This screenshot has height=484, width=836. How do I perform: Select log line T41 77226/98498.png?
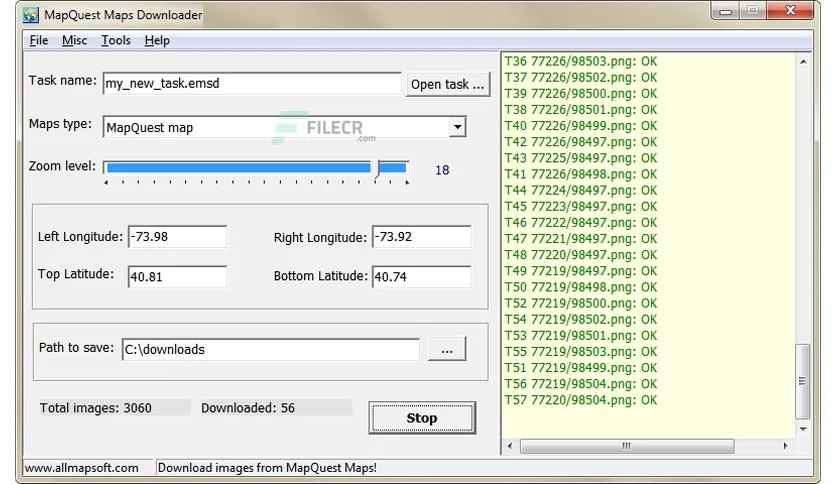point(581,174)
